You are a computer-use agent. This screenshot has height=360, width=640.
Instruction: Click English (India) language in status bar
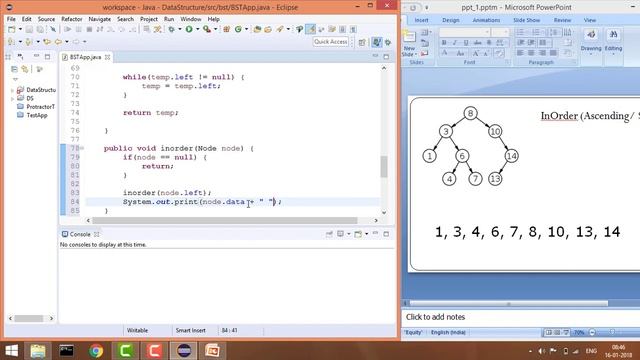[448, 332]
